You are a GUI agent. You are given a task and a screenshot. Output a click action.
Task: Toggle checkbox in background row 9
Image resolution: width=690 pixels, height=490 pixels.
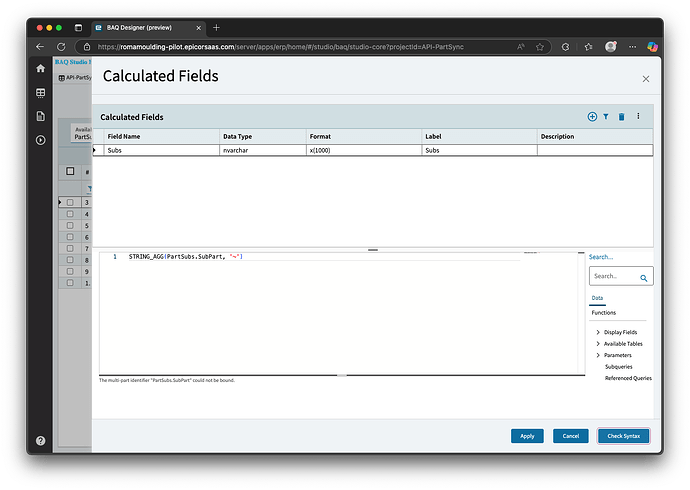tap(70, 271)
